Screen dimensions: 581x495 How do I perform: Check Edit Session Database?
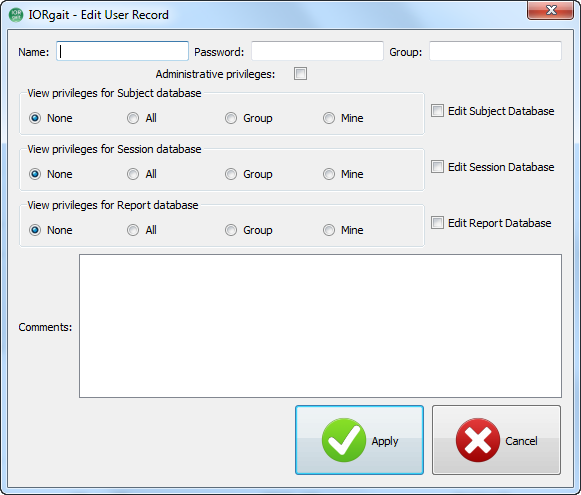pos(437,167)
